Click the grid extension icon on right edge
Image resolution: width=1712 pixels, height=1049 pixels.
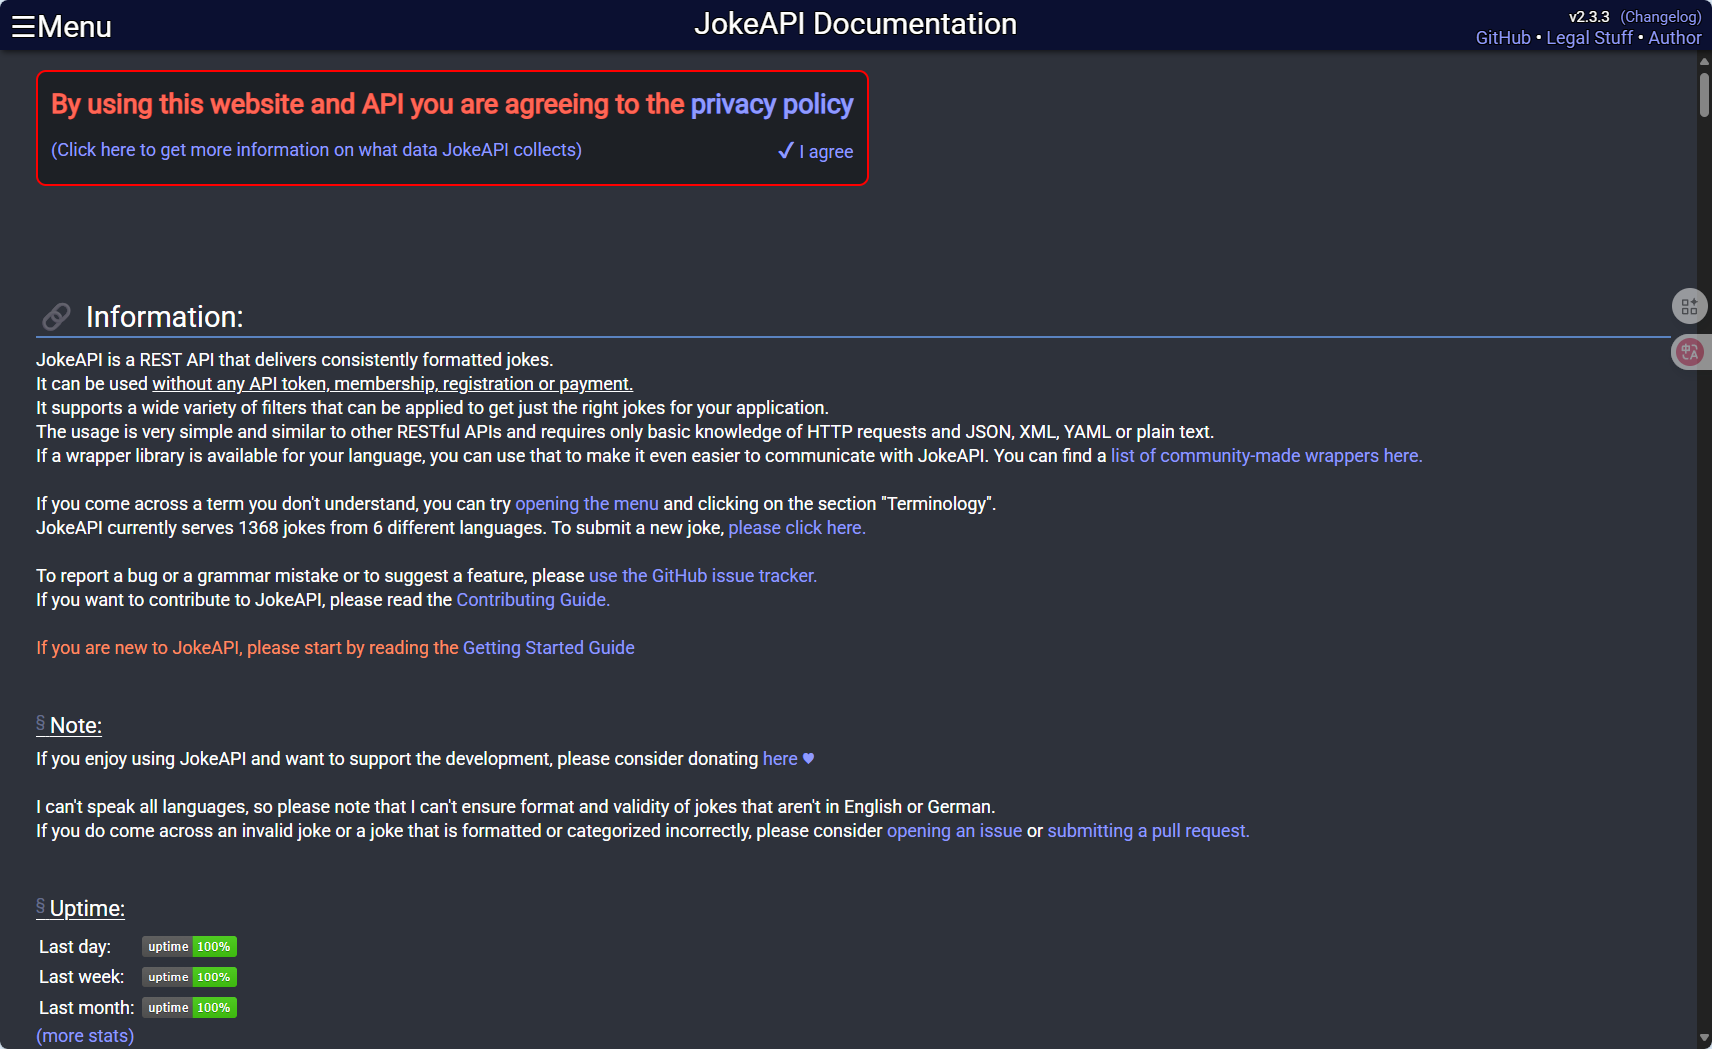pyautogui.click(x=1689, y=306)
